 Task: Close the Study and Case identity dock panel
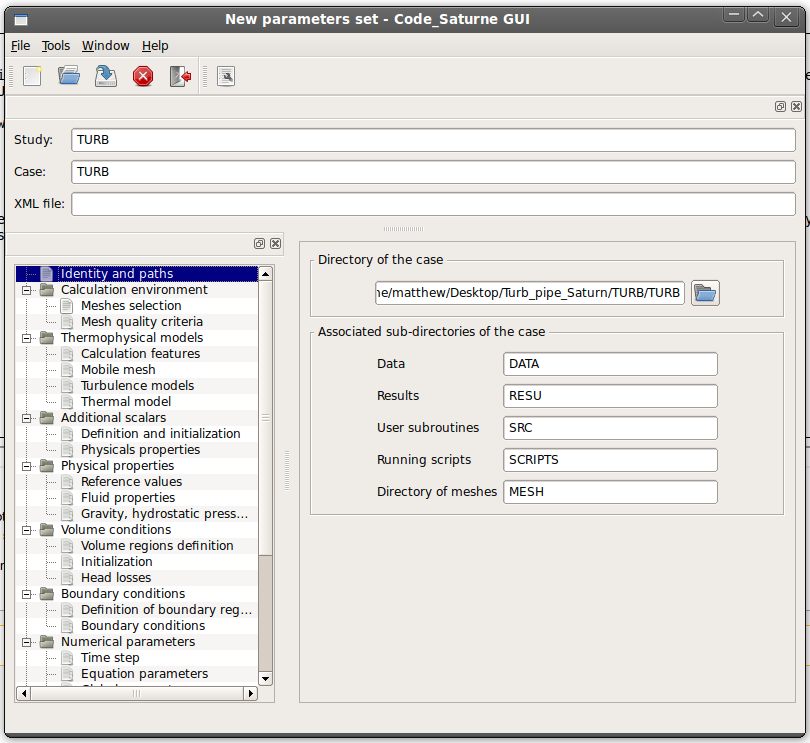coord(797,106)
